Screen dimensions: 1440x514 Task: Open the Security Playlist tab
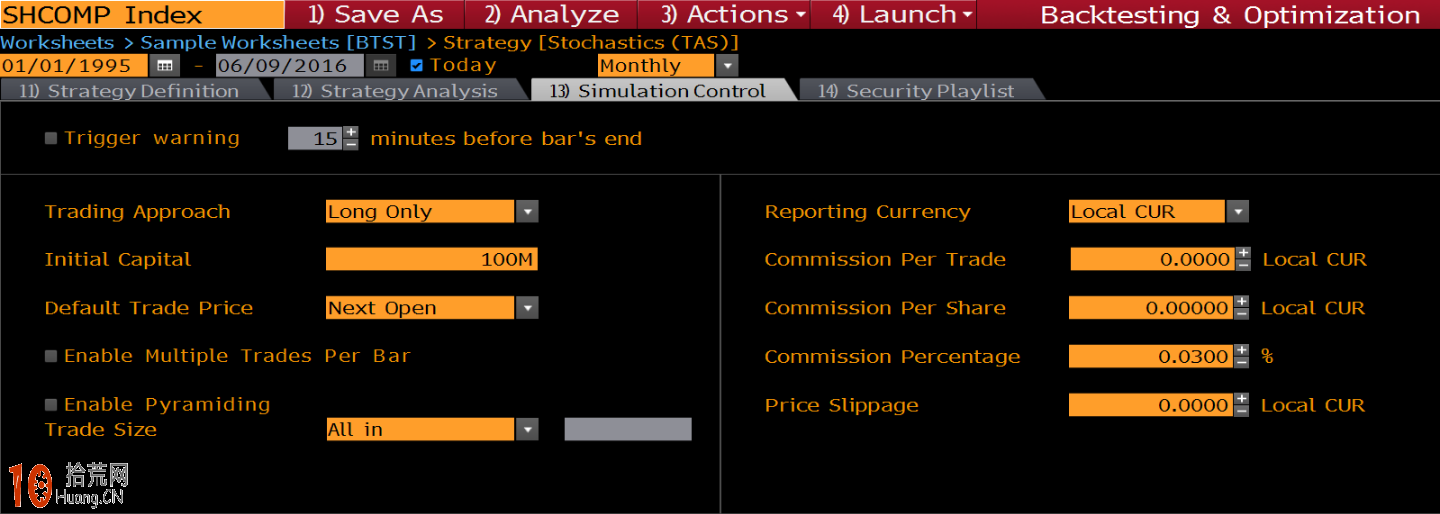pos(917,91)
